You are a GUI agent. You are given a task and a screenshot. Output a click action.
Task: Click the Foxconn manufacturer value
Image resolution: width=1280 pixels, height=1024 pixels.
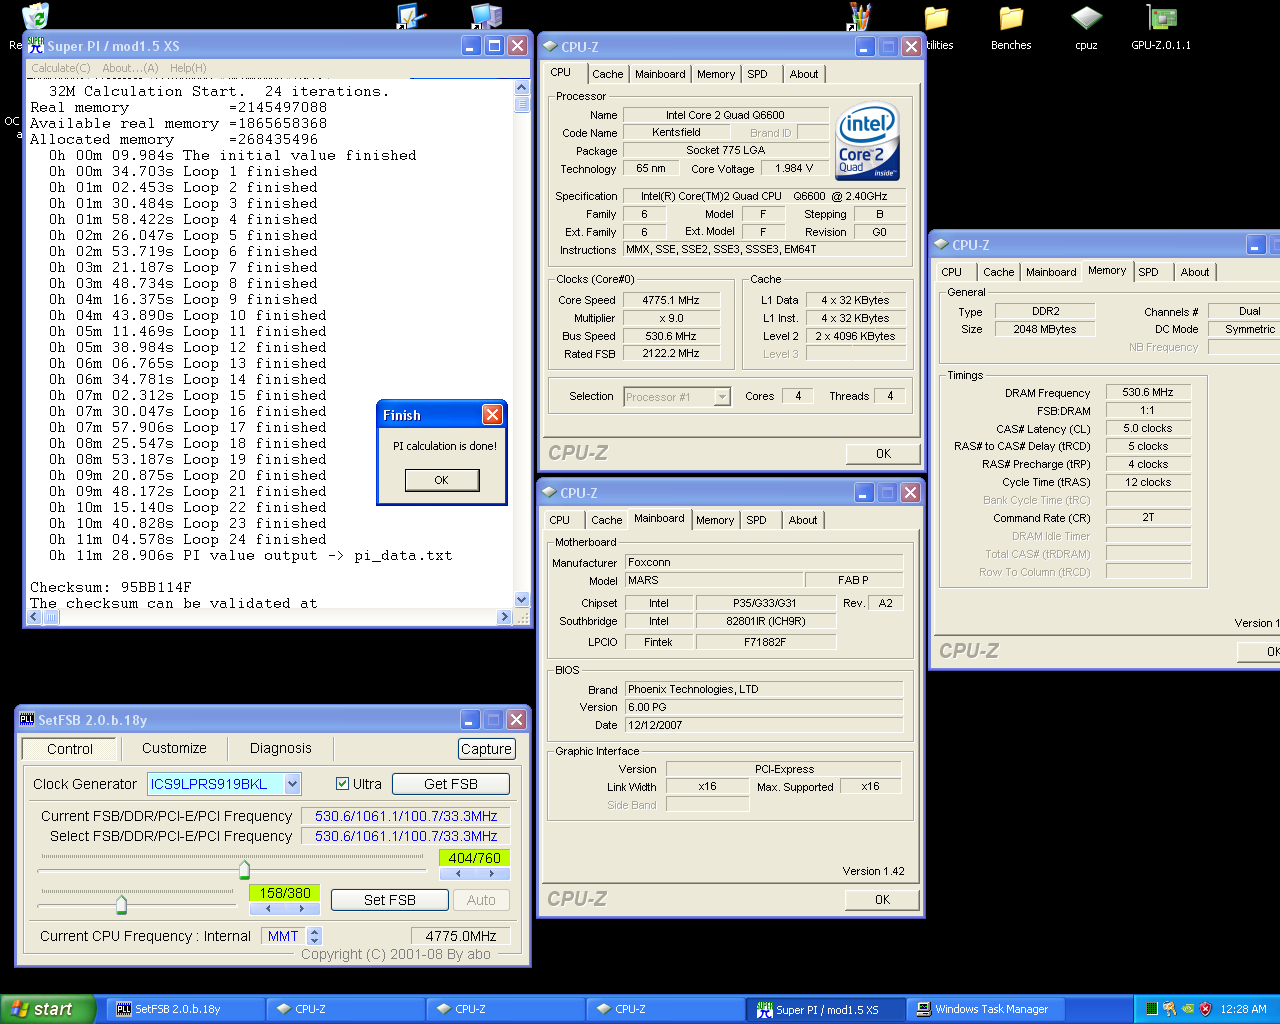coord(764,562)
